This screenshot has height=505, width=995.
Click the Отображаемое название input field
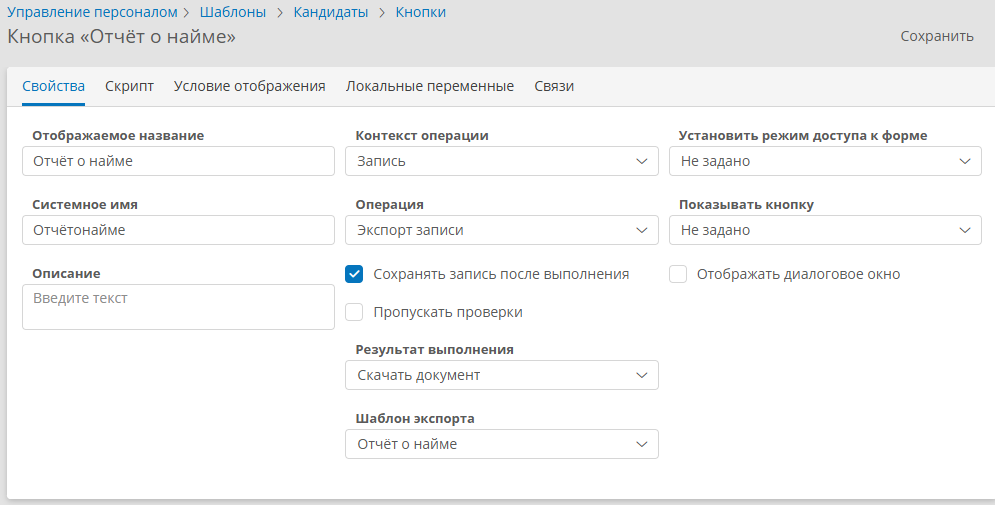(178, 161)
